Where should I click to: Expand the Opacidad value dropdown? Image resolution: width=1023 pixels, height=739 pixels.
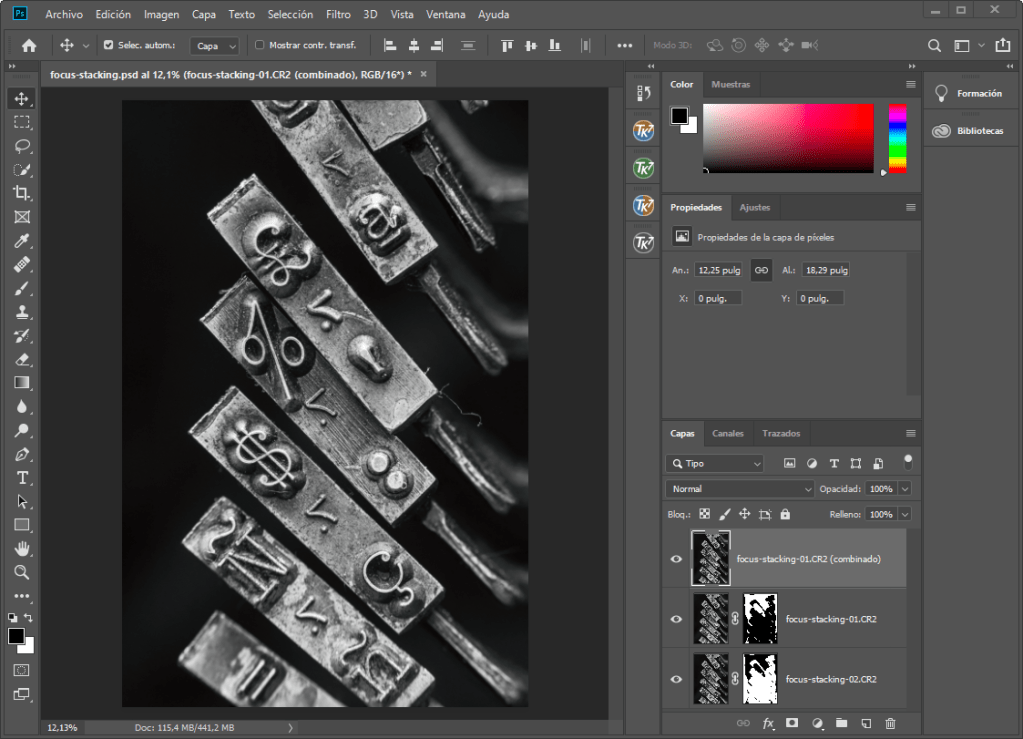[905, 489]
